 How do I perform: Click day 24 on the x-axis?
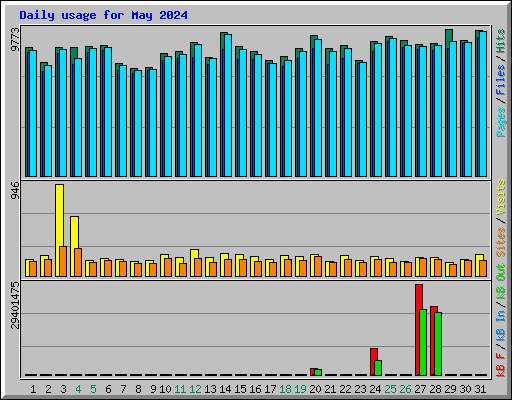[375, 389]
